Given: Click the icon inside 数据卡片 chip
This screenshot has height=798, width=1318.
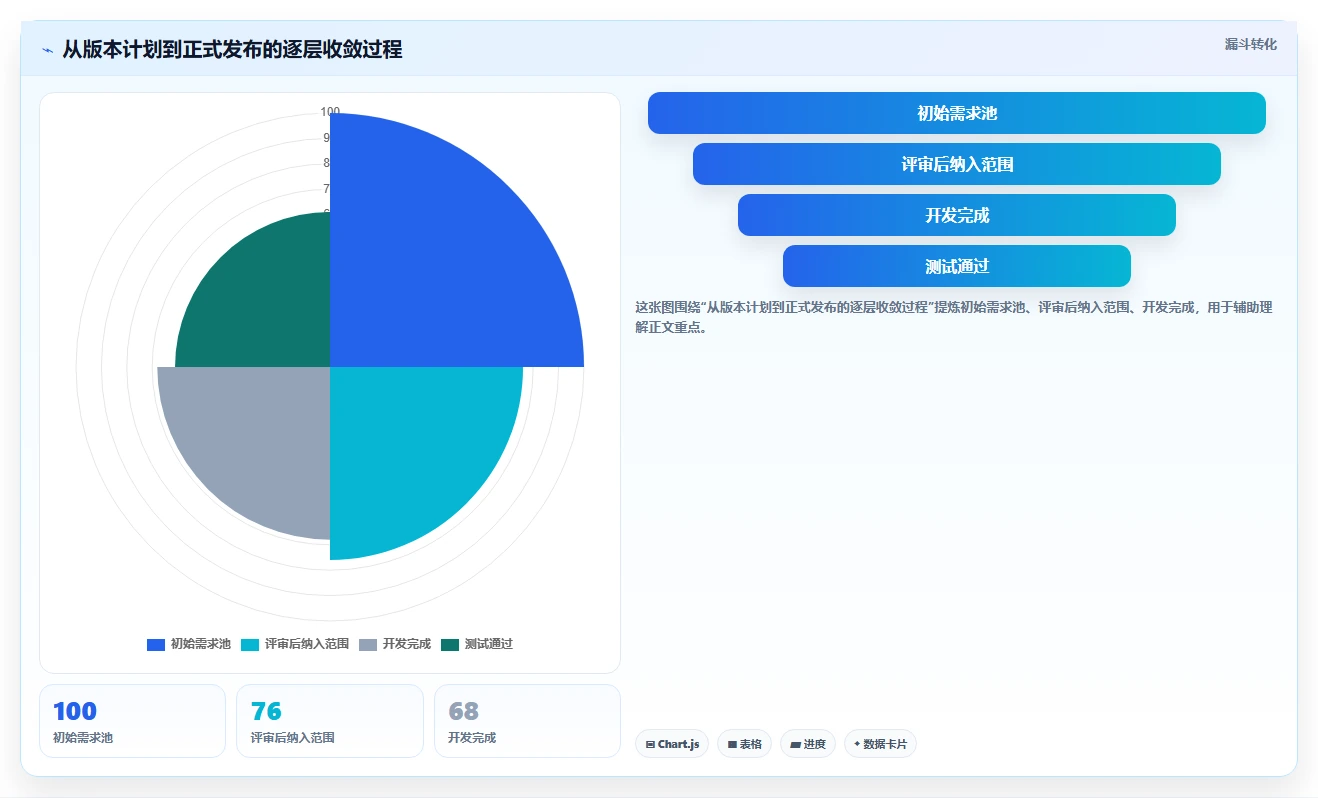Looking at the screenshot, I should (x=857, y=744).
